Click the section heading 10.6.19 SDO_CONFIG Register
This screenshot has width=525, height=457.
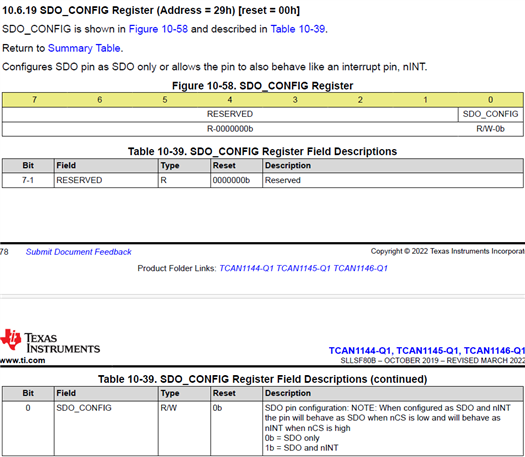tap(151, 10)
